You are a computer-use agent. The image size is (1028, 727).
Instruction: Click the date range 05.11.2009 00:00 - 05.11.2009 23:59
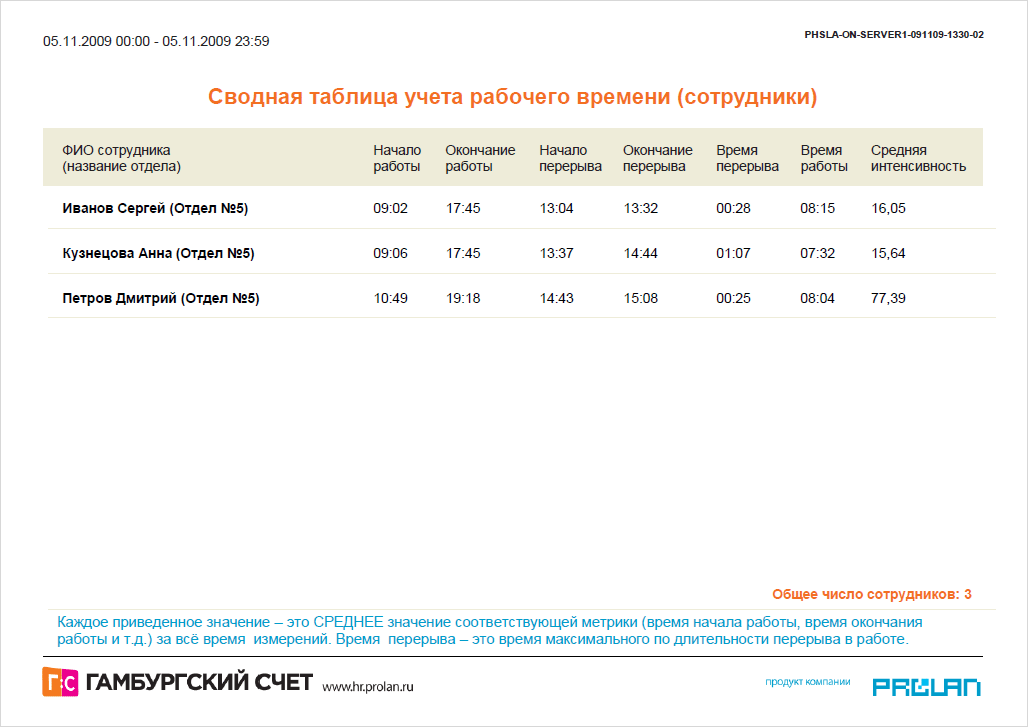pos(156,41)
